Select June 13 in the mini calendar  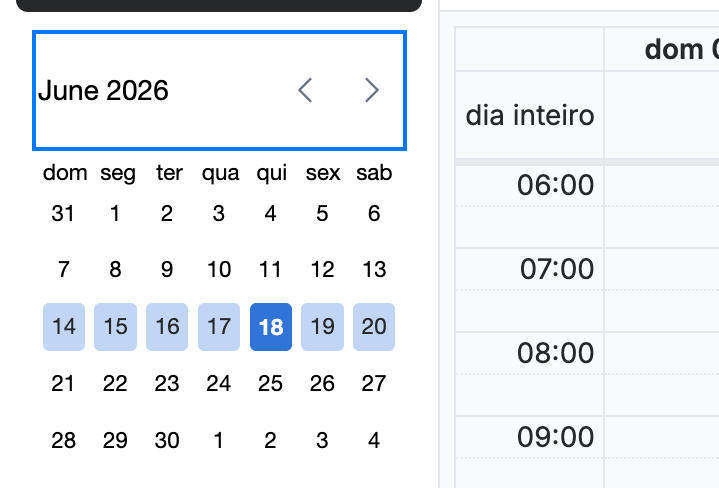[x=374, y=270]
